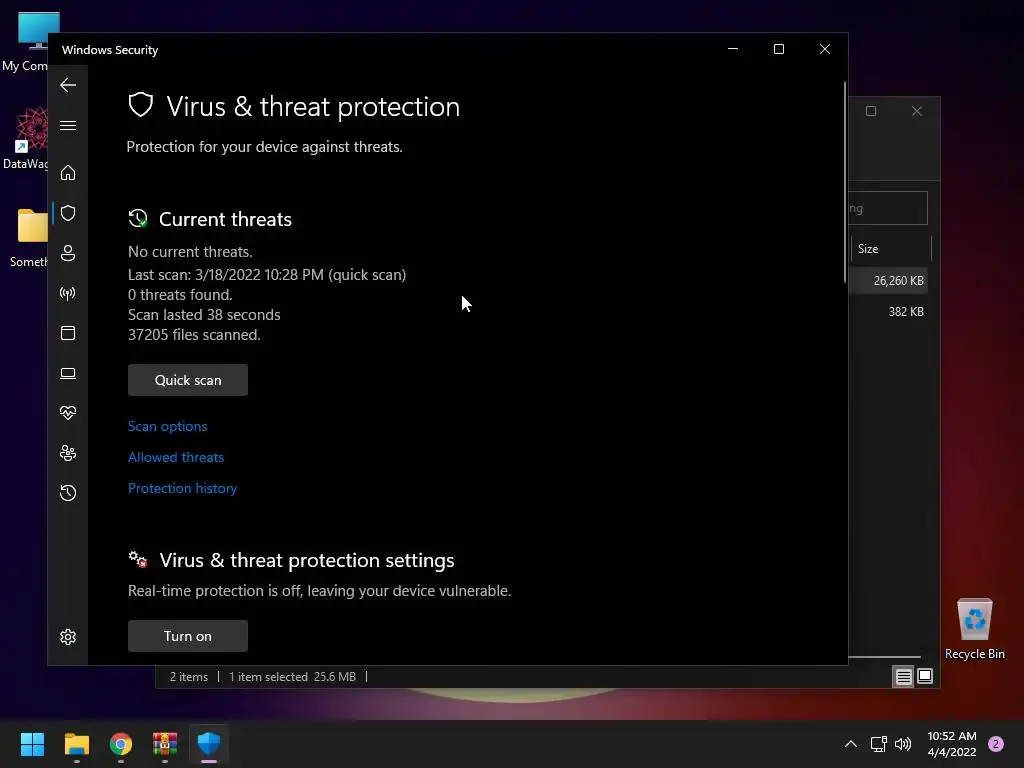Open network status tray icon
This screenshot has height=768, width=1024.
878,744
